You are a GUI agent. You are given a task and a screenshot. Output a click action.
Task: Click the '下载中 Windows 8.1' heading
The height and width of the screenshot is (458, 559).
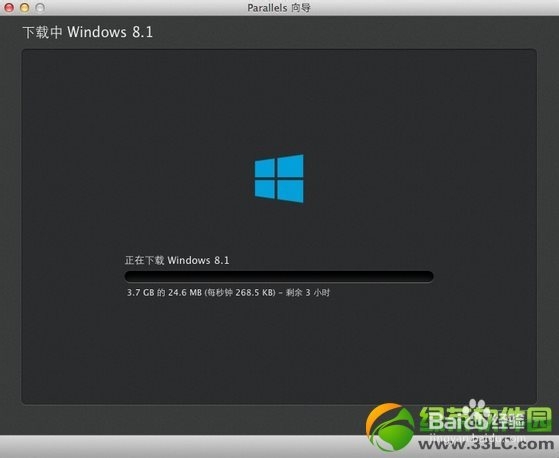pos(88,32)
